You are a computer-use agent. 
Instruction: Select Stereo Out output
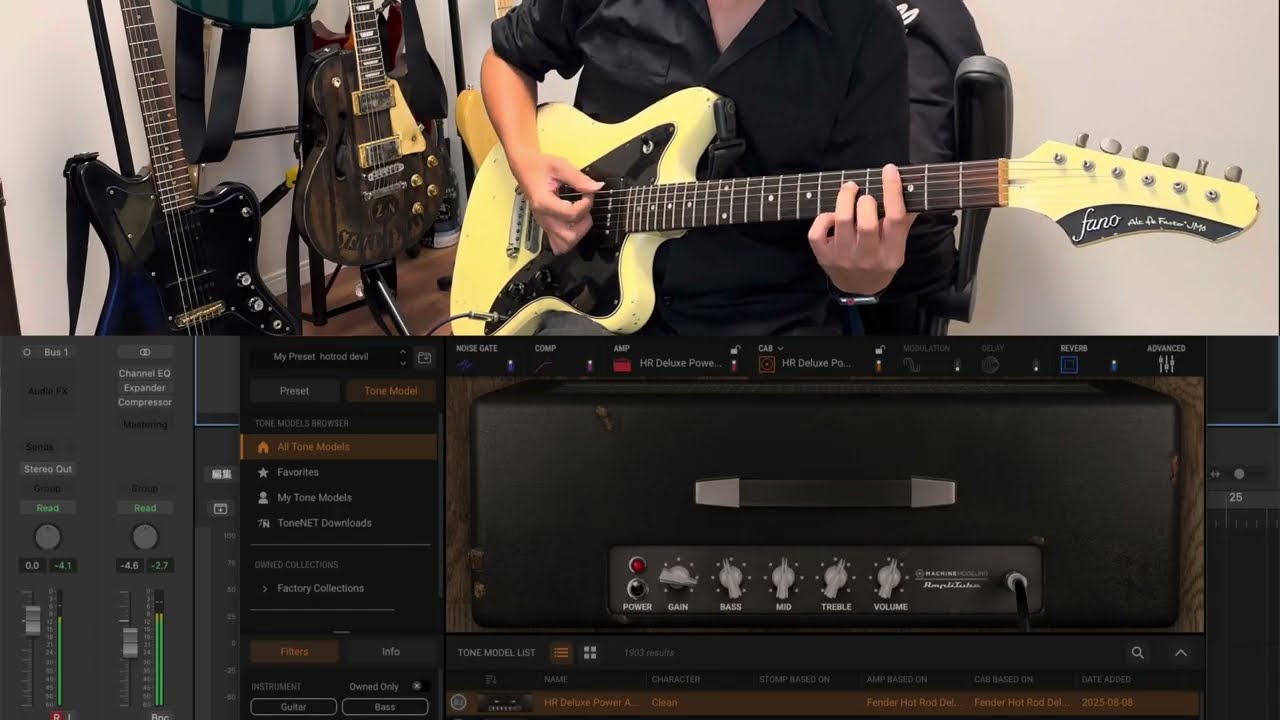pos(48,469)
